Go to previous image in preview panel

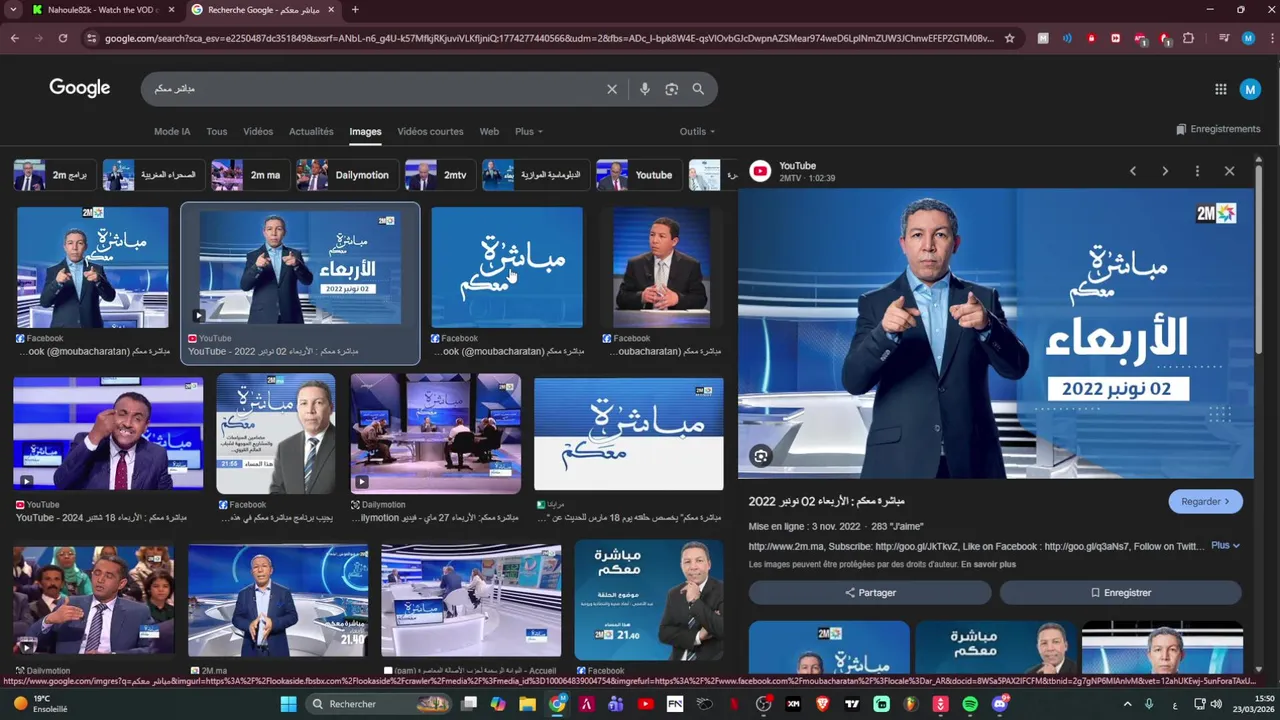[1133, 171]
